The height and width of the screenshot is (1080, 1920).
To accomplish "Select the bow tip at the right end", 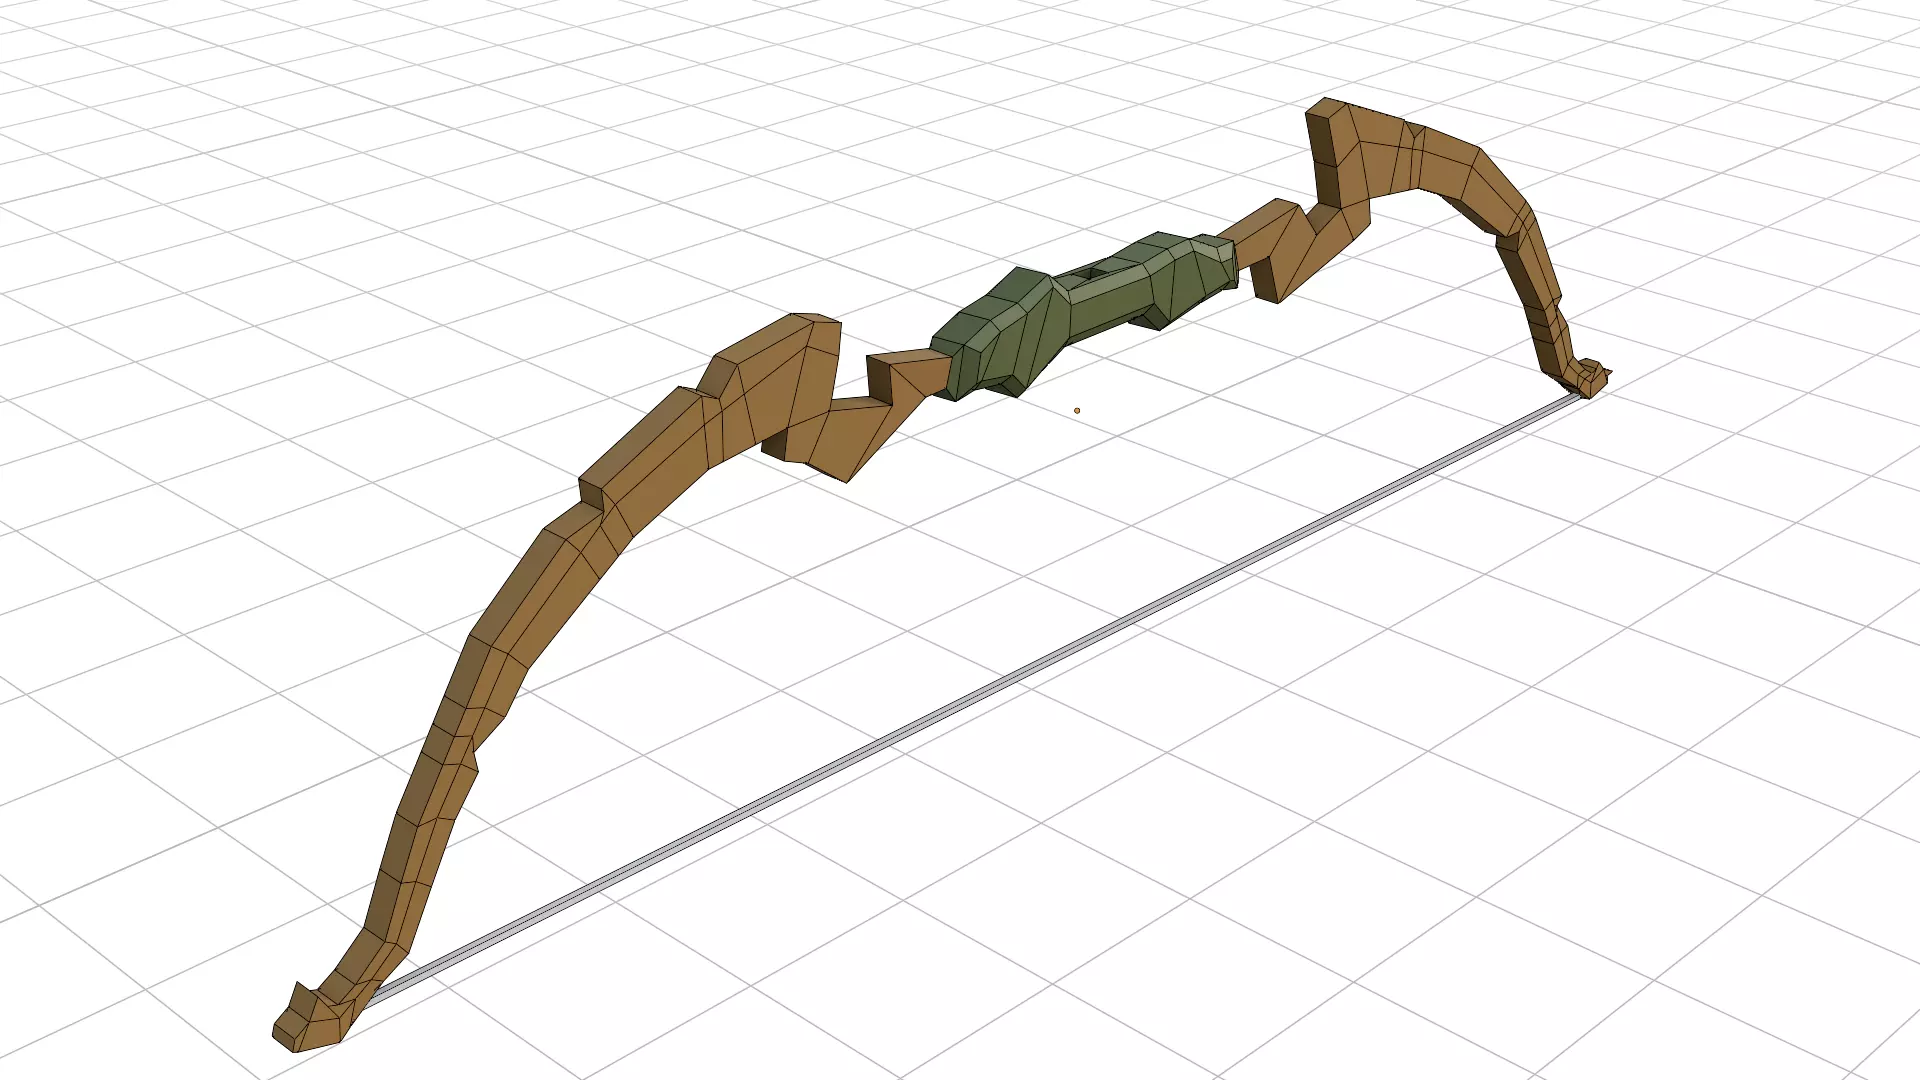I will point(1588,378).
